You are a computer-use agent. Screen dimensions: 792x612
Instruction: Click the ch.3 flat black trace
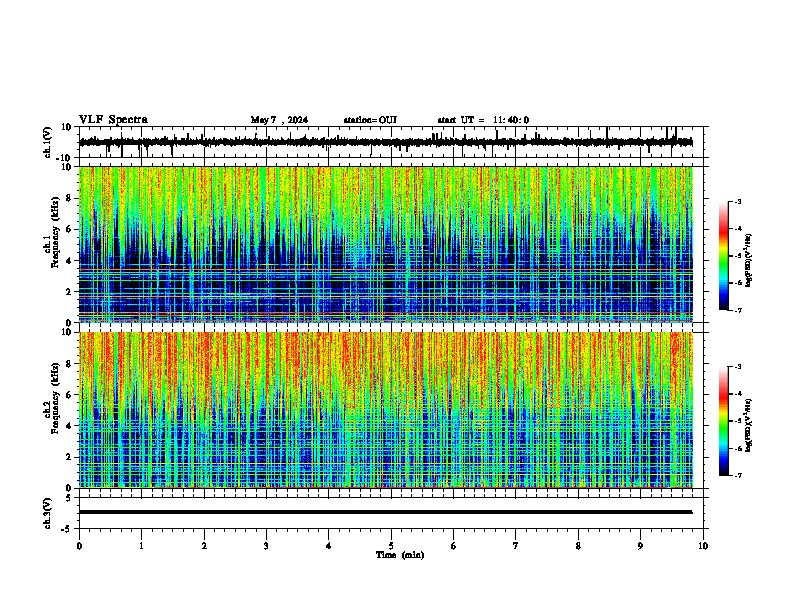pyautogui.click(x=385, y=512)
